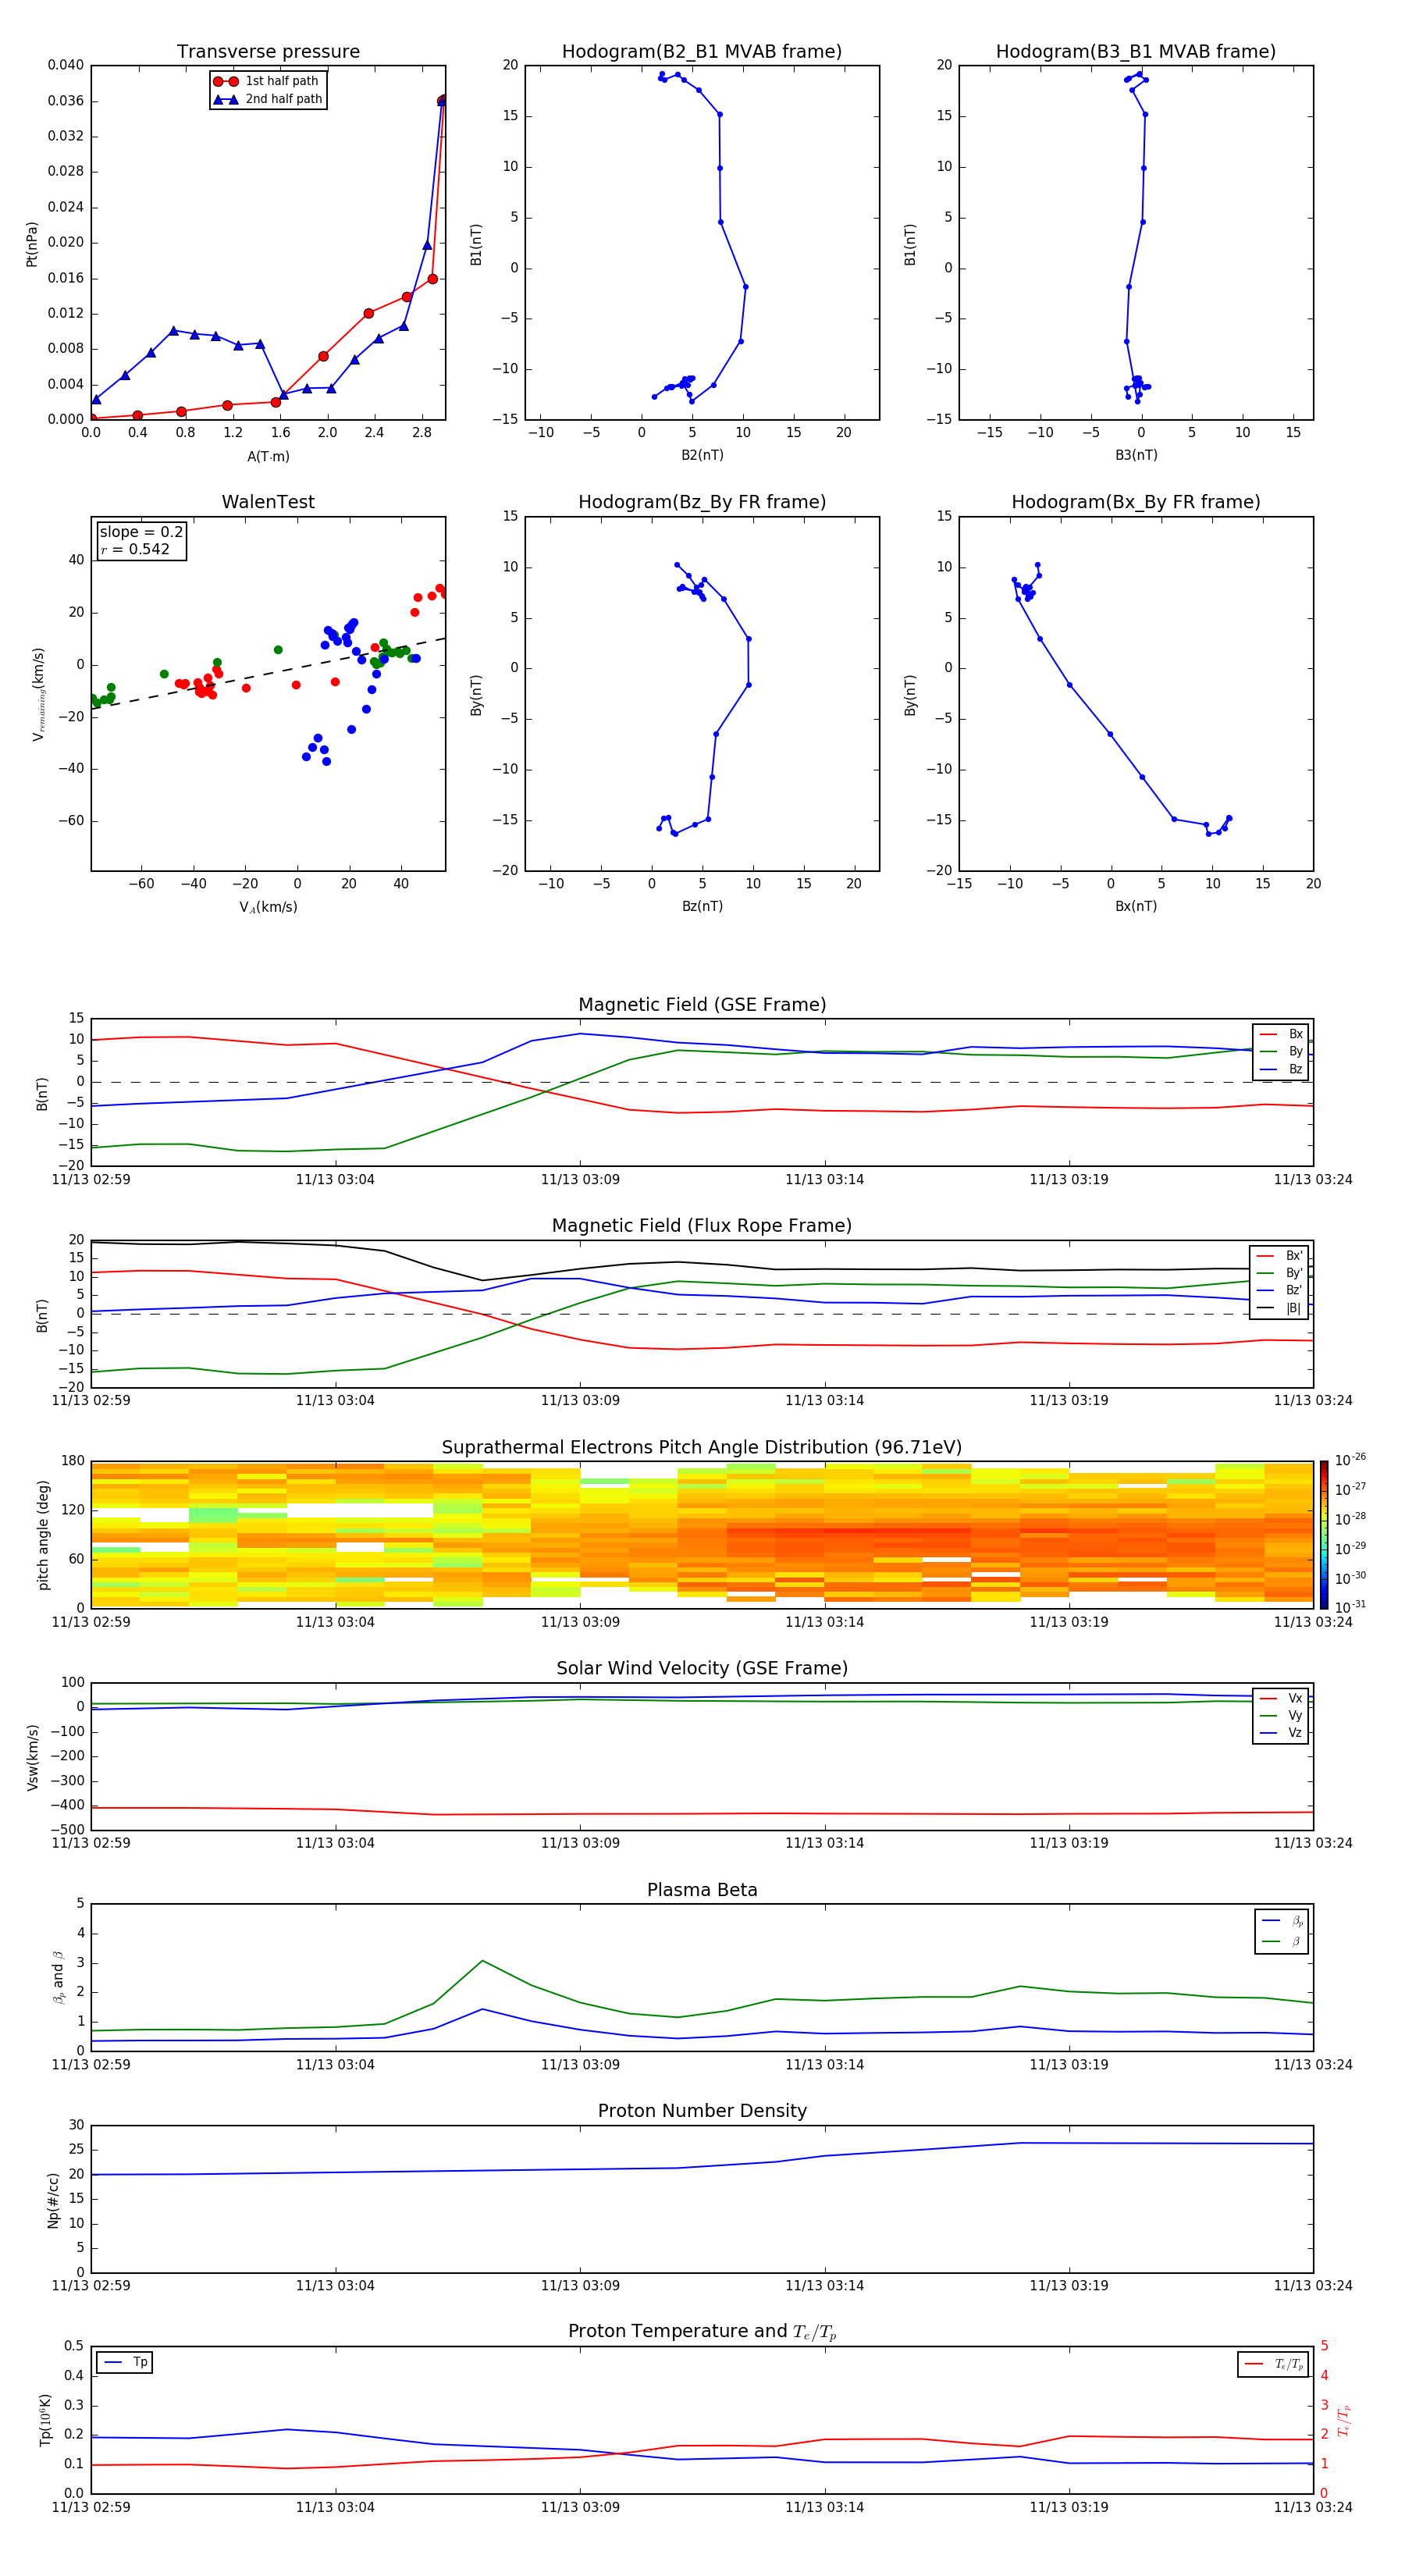Click the pitch angle distribution colorbar
Viewport: 1405px width, 2576px height.
coord(1323,1533)
